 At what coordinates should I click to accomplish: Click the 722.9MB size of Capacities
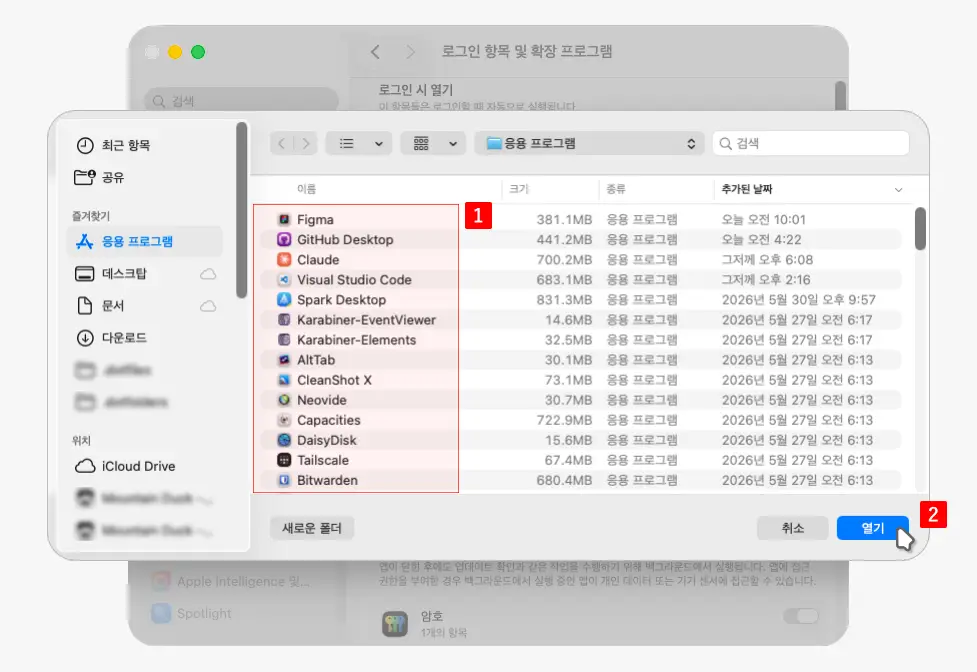tap(564, 420)
